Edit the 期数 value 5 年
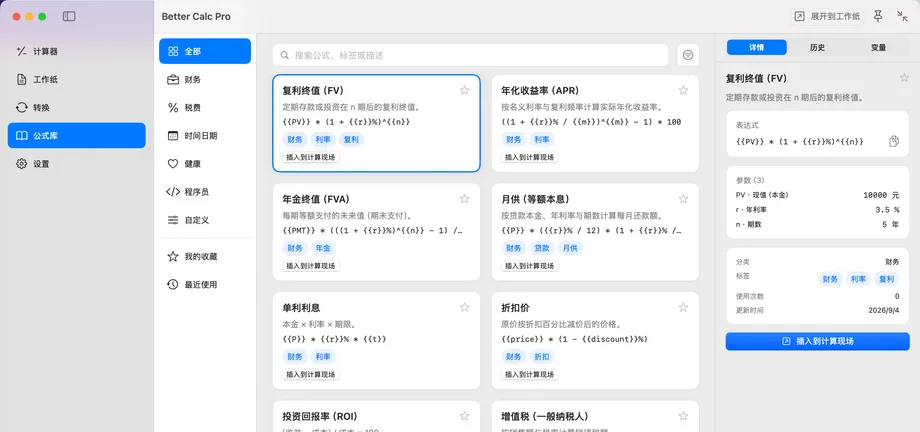 click(890, 225)
